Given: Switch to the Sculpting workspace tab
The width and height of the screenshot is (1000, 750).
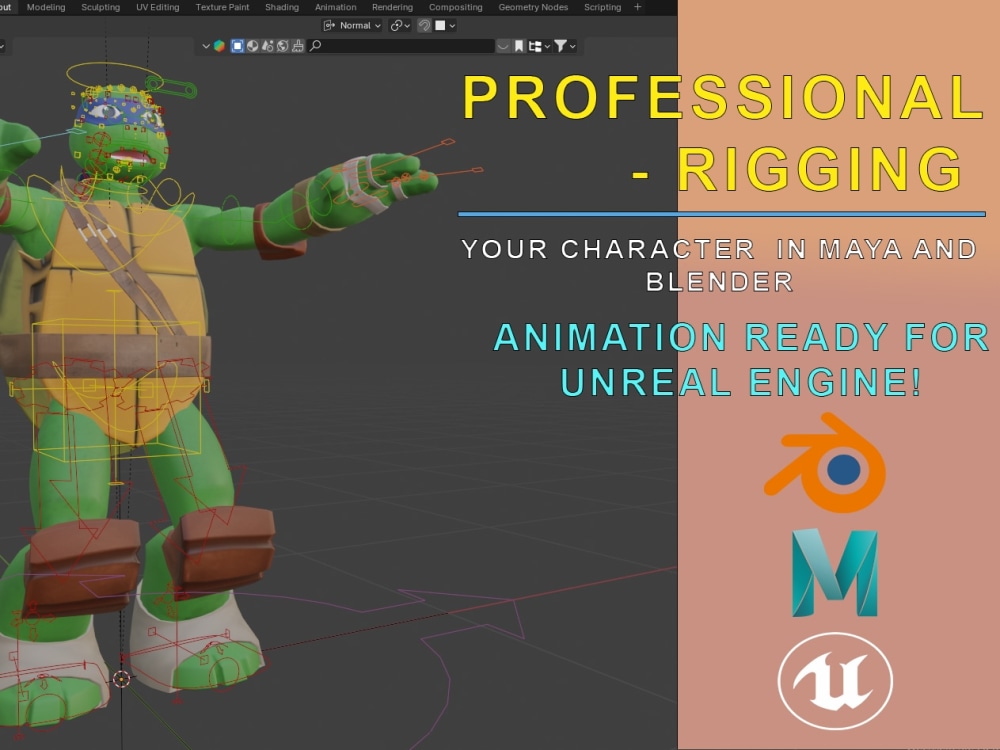Looking at the screenshot, I should (100, 8).
